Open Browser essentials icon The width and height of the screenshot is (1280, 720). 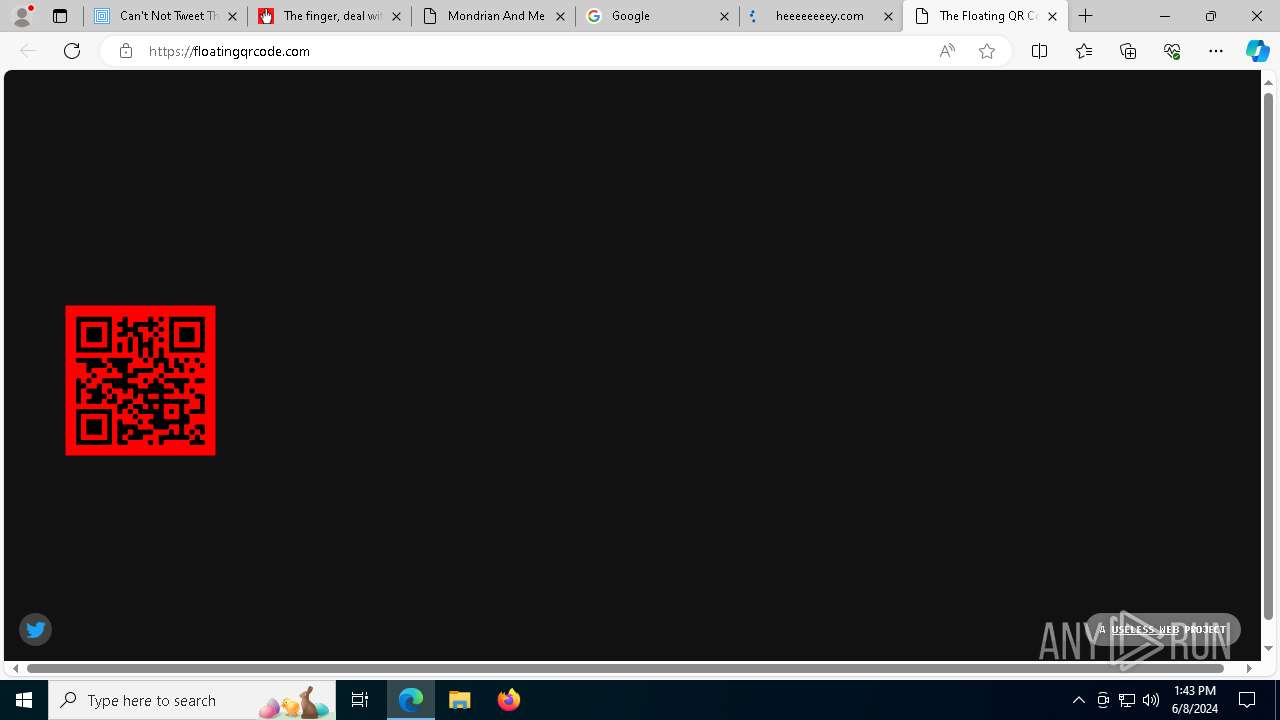click(1172, 51)
